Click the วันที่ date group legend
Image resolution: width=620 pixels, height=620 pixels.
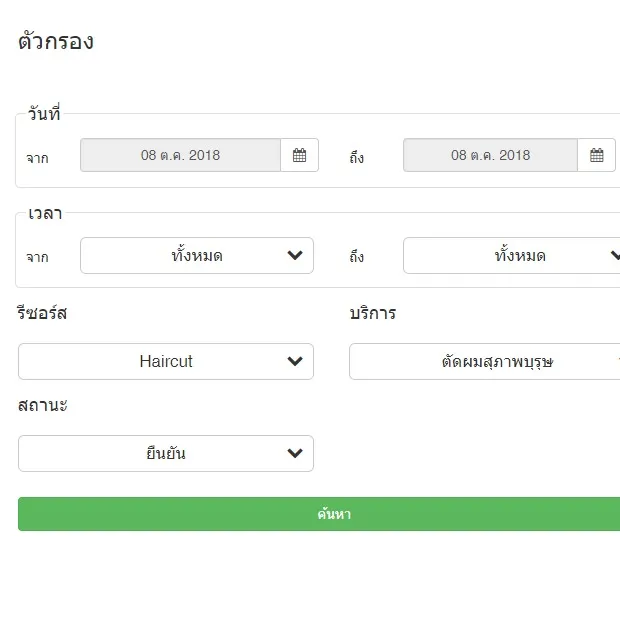(x=44, y=113)
